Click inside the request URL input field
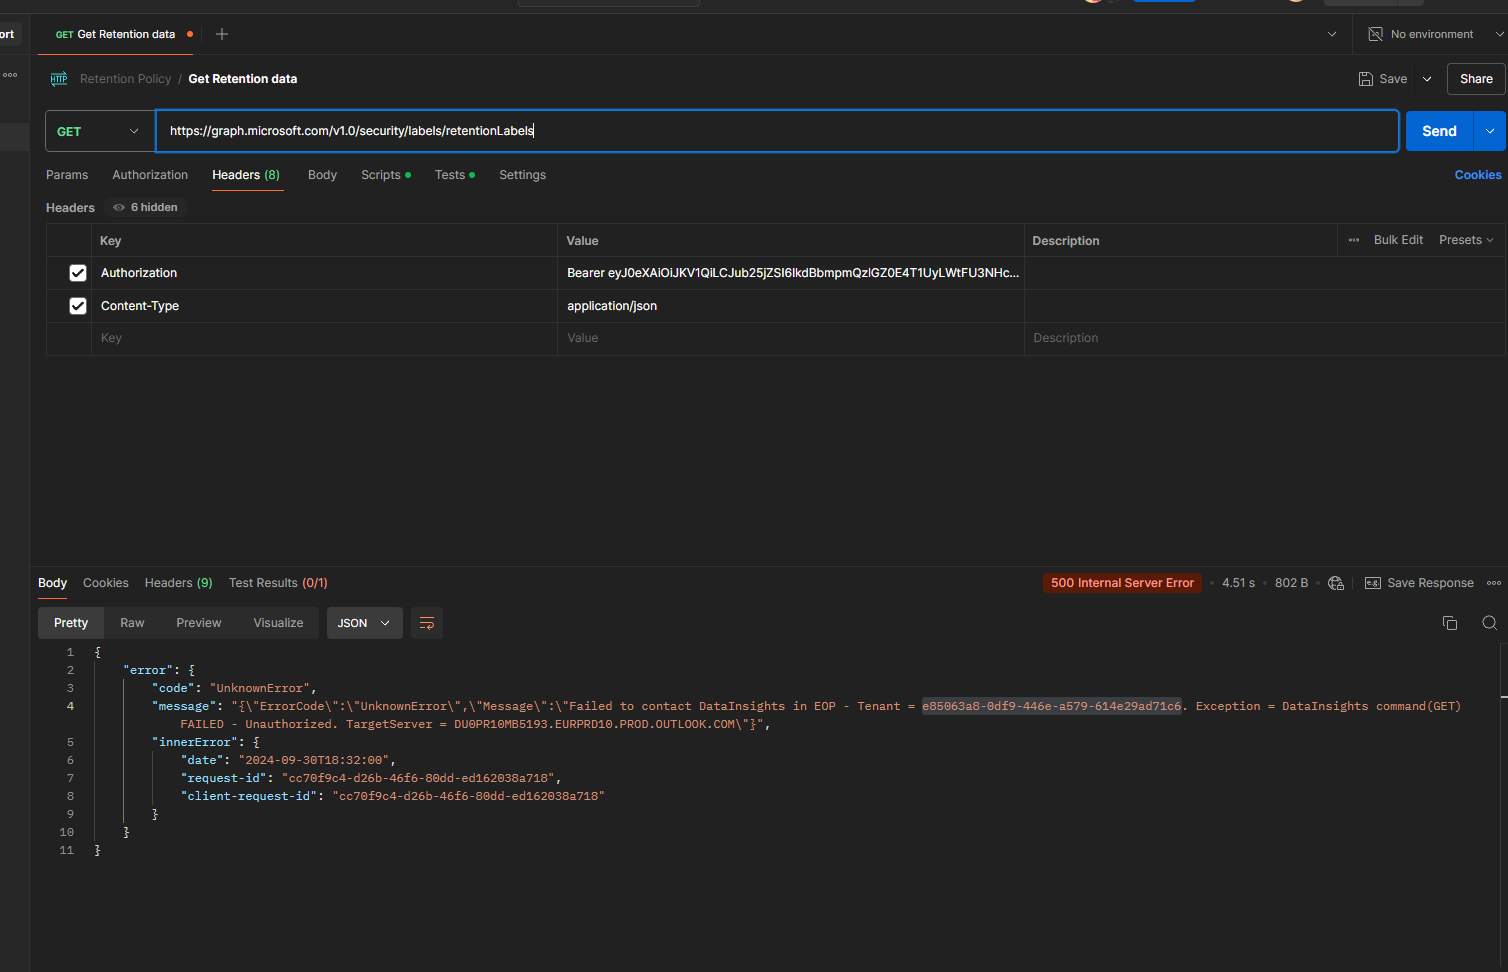The height and width of the screenshot is (972, 1508). 700,130
